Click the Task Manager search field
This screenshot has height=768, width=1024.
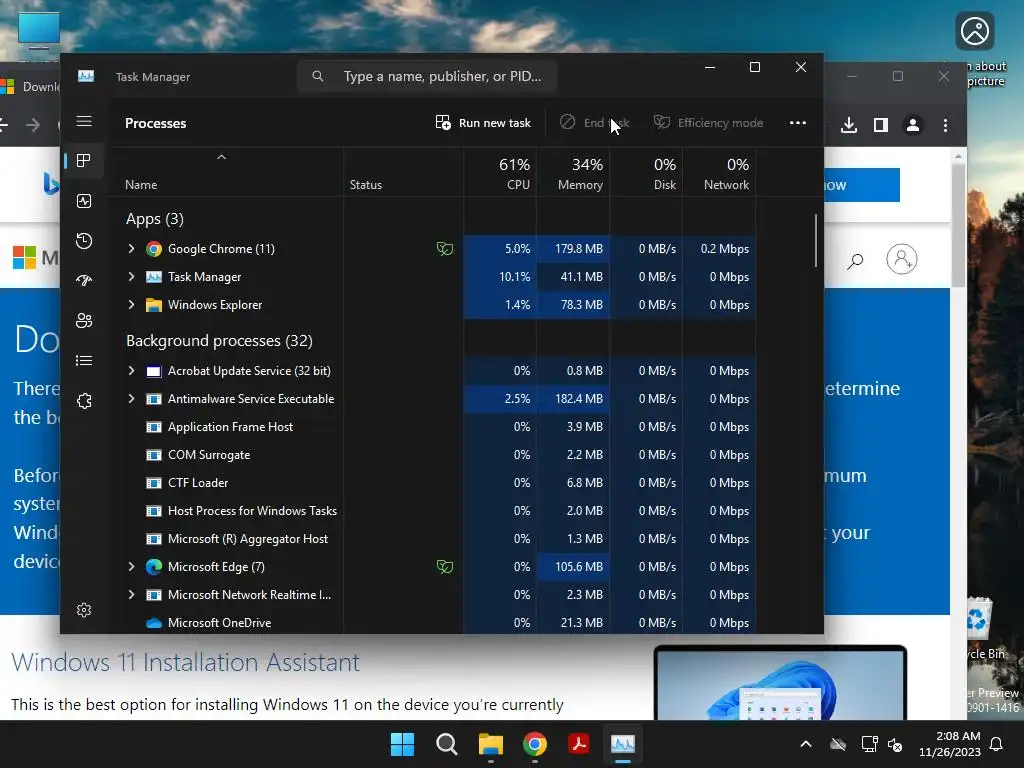pos(427,76)
